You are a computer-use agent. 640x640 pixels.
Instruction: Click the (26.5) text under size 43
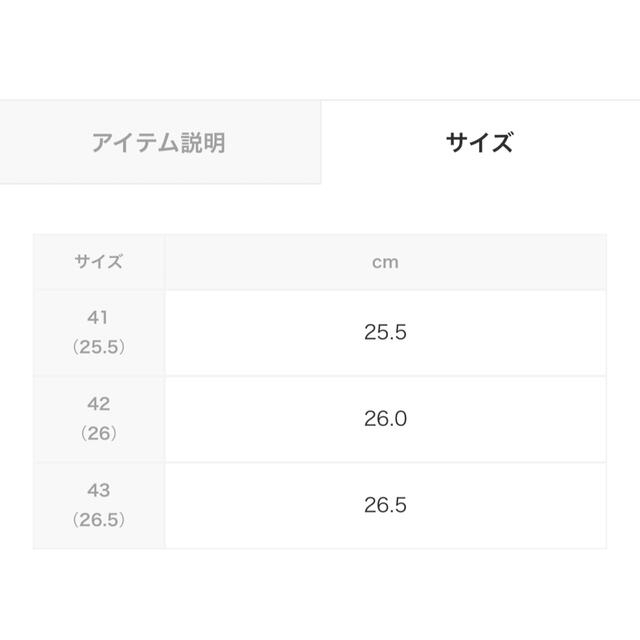99,520
